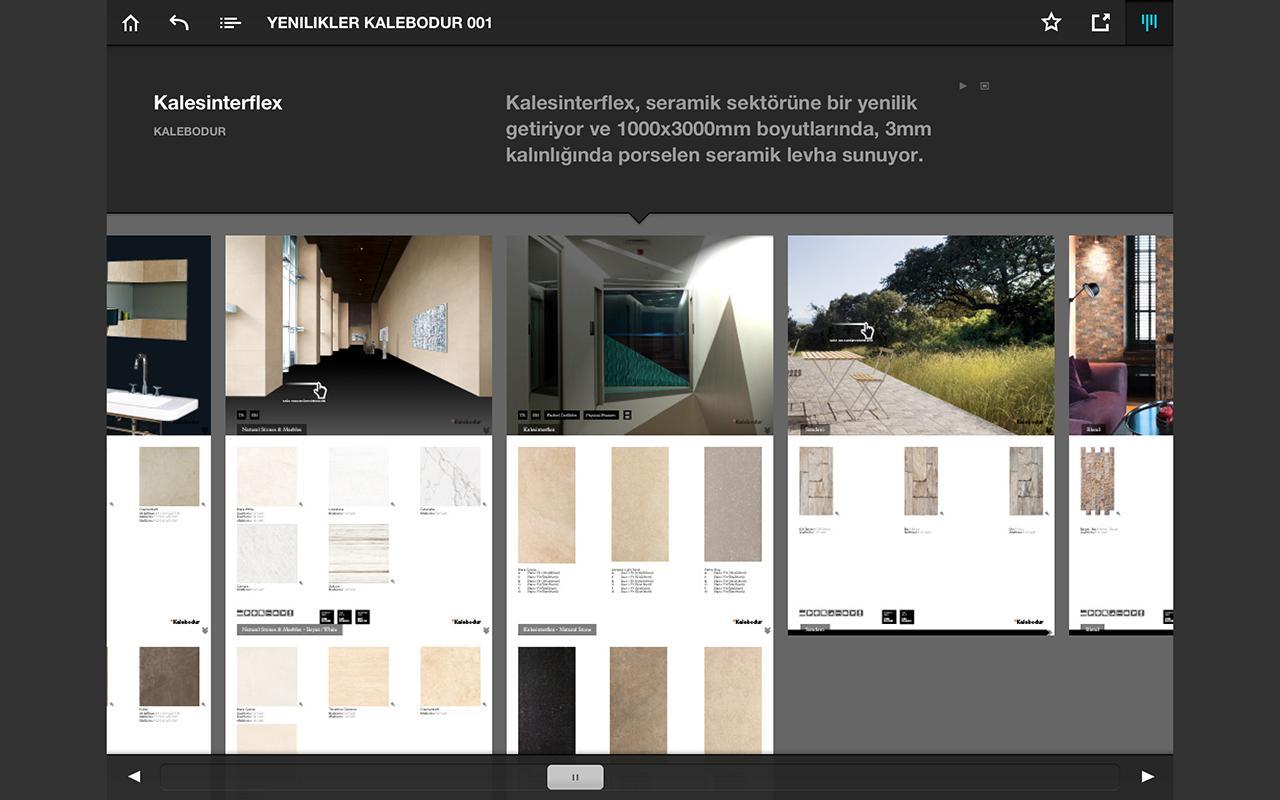Zoom the white Limestone tile magnifier
This screenshot has height=800, width=1280.
click(392, 504)
